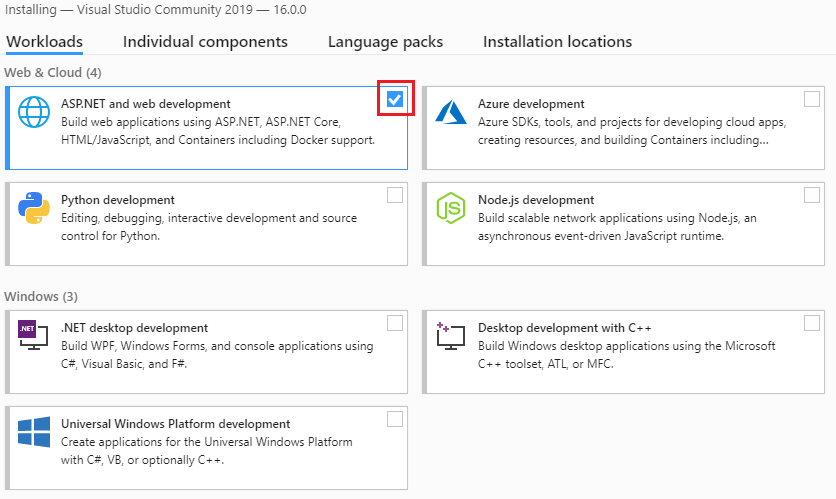
Task: Check Desktop development with C++ box
Action: tap(811, 323)
